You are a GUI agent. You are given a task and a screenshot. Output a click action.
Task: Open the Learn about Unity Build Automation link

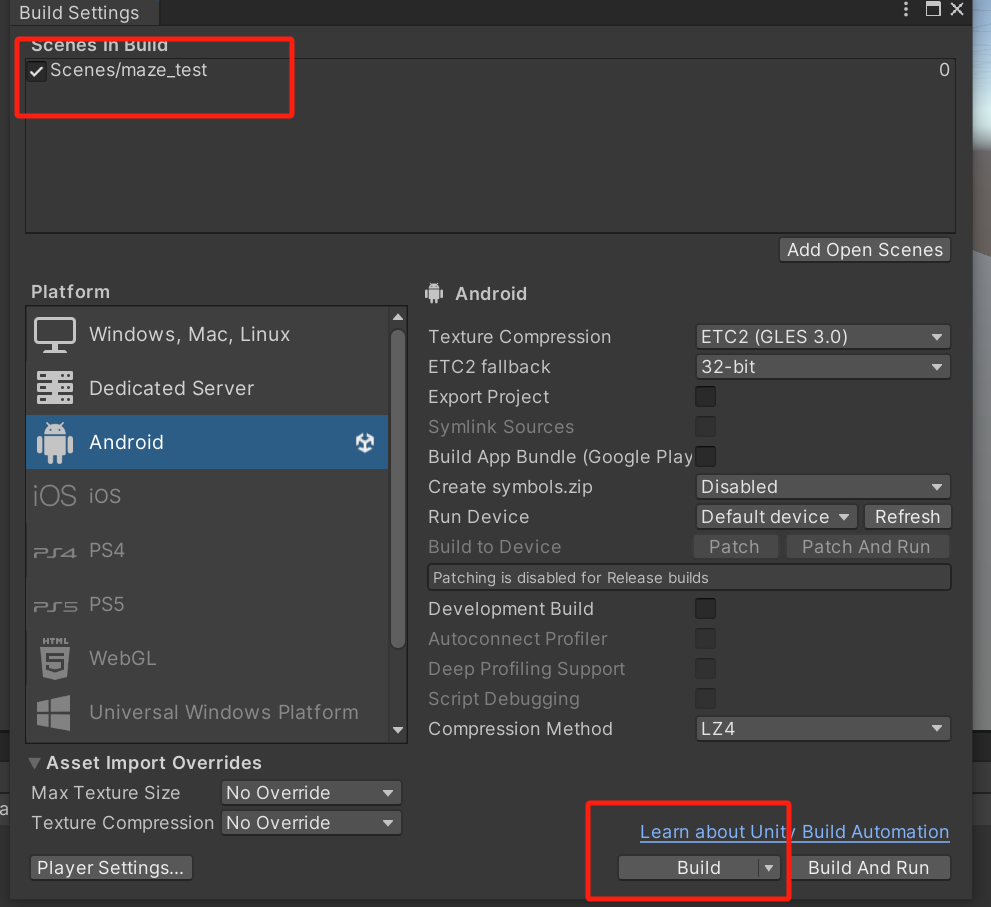(x=794, y=832)
